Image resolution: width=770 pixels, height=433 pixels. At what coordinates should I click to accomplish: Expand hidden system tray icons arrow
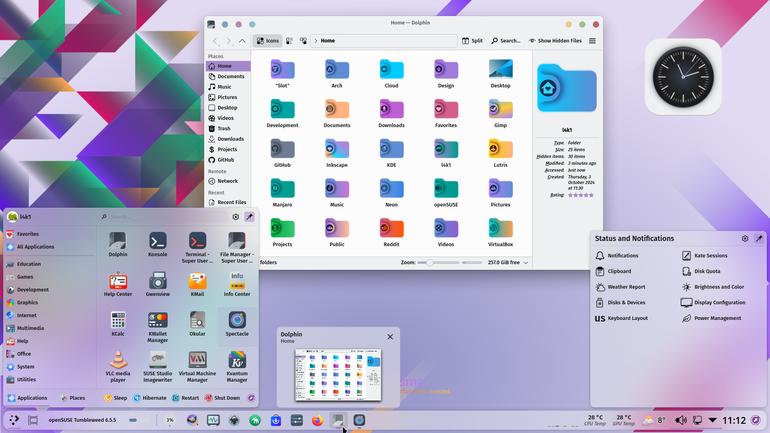point(713,420)
